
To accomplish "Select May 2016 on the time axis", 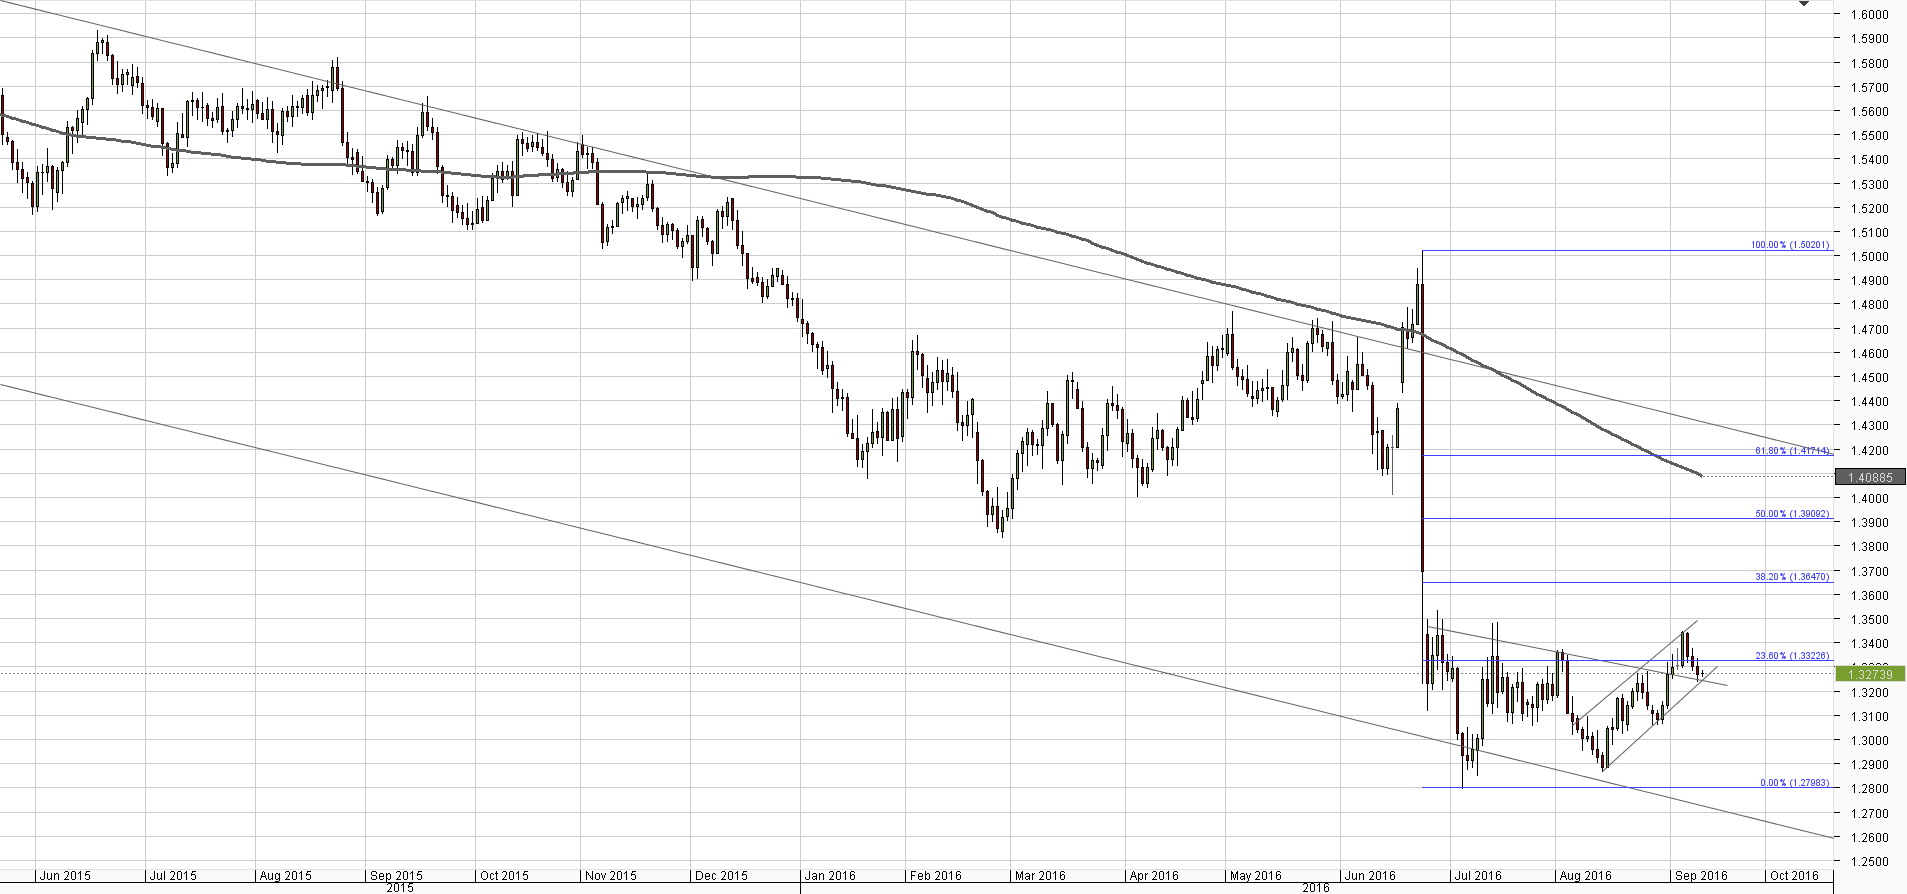I will [x=1255, y=876].
